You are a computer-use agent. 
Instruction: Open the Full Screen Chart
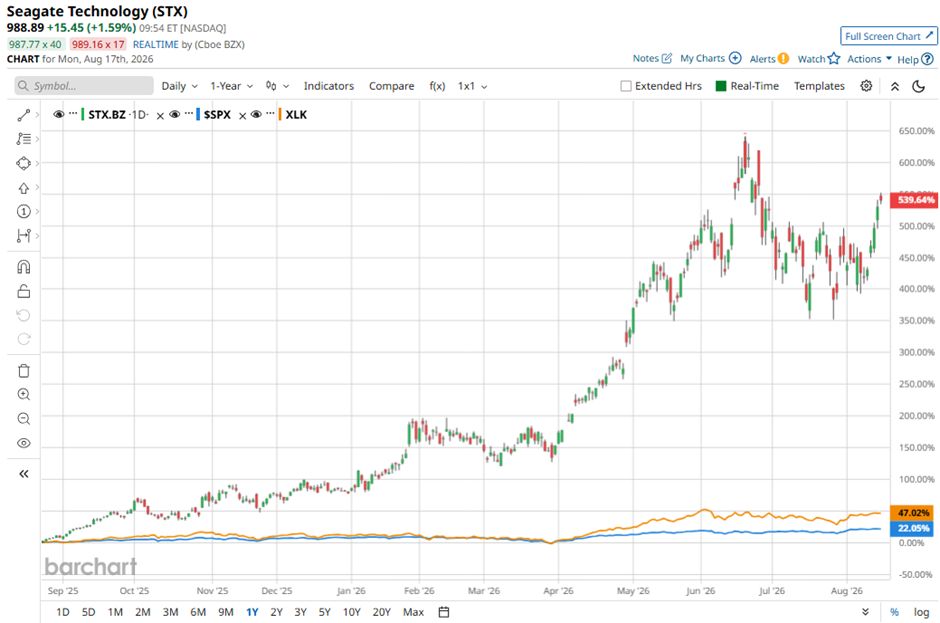point(888,36)
